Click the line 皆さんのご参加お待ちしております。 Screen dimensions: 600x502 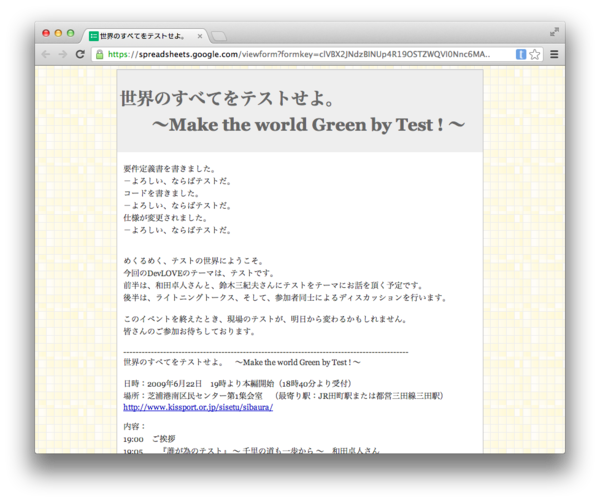point(190,331)
